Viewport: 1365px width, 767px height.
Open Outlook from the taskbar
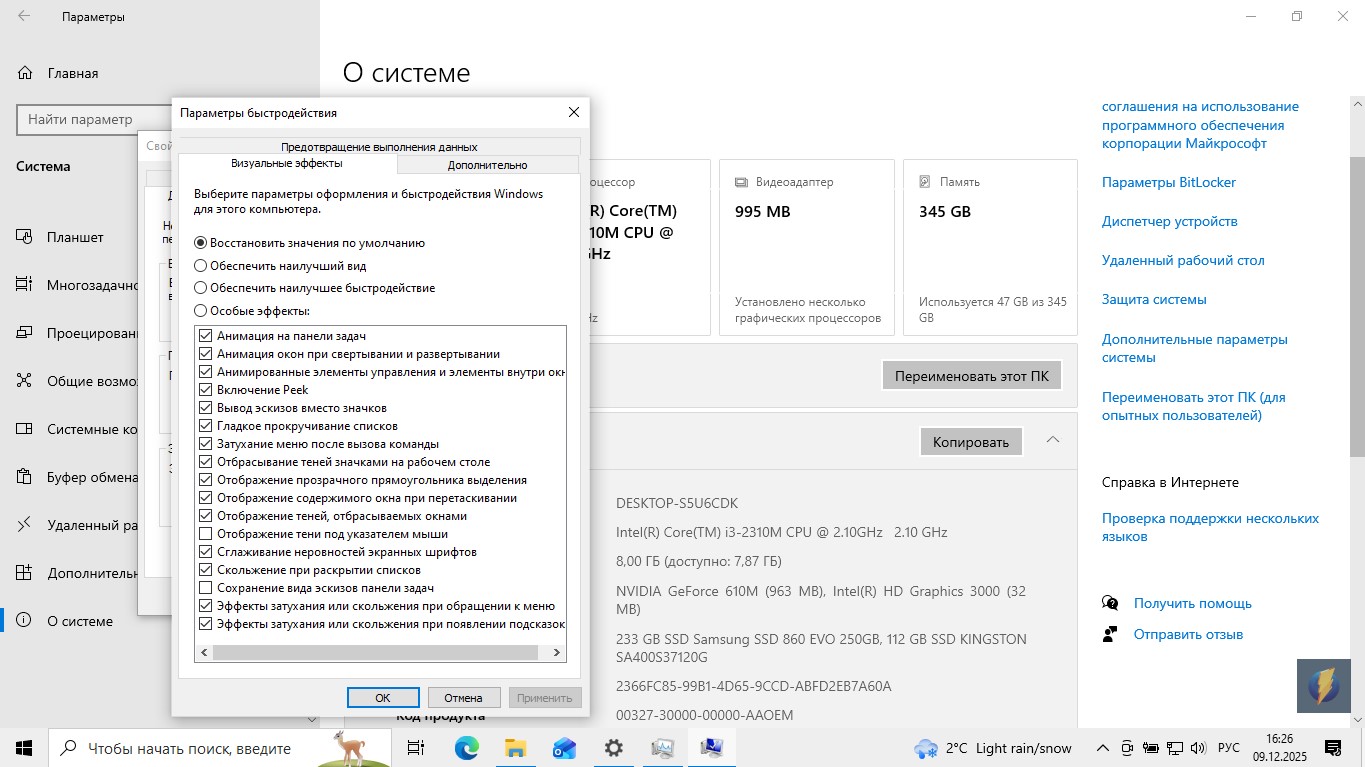click(564, 748)
